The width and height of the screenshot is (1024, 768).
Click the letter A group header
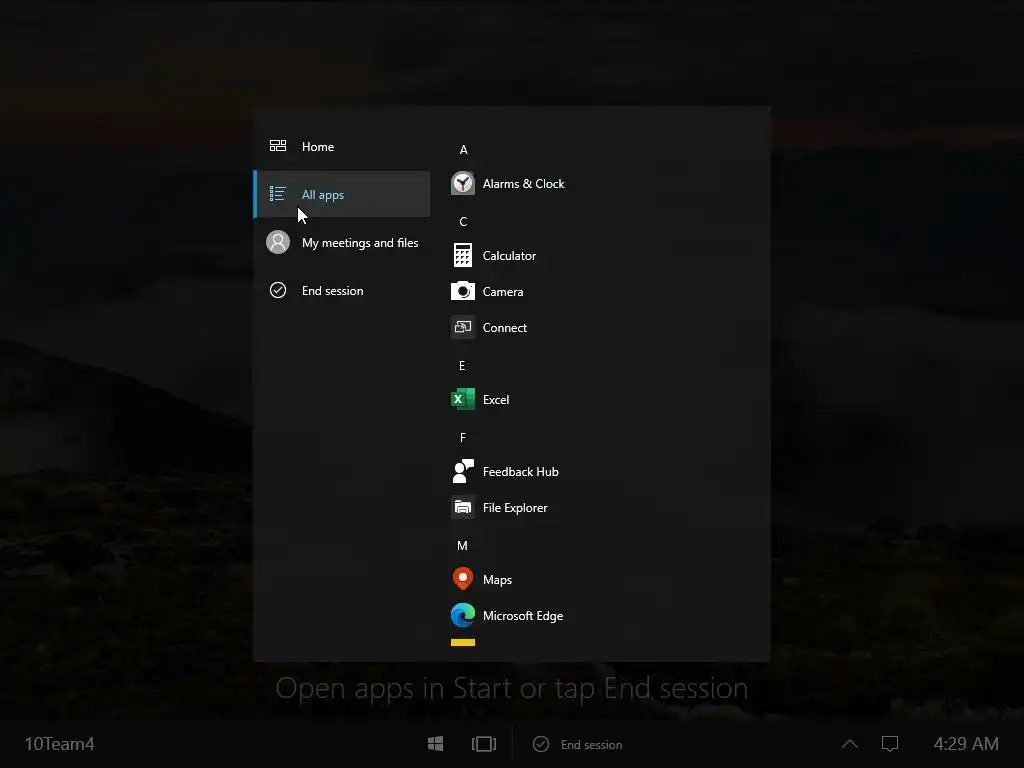464,150
